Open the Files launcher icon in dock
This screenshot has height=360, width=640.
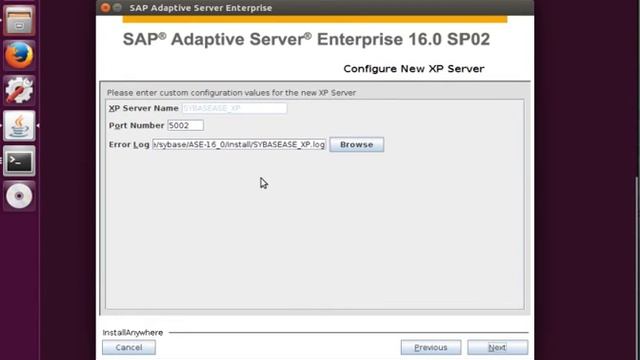click(19, 20)
